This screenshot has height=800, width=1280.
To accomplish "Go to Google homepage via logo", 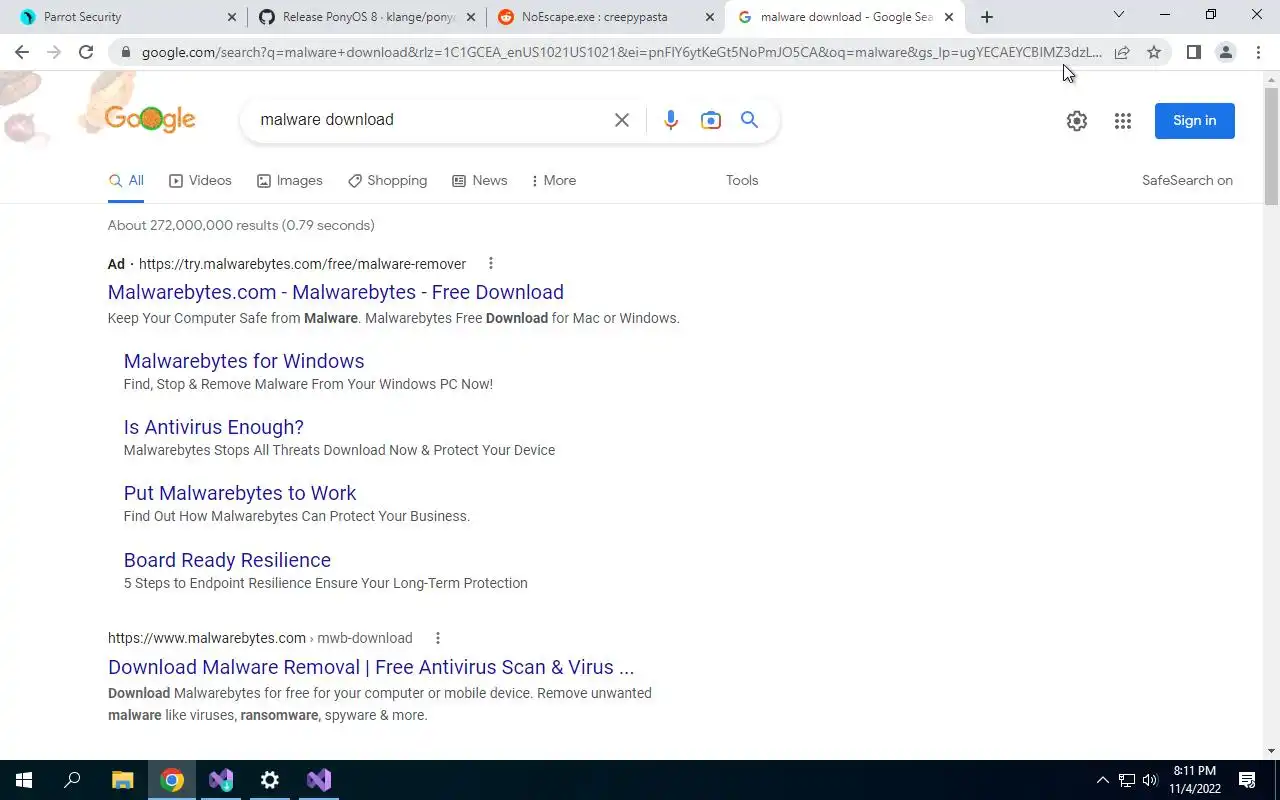I will coord(150,119).
